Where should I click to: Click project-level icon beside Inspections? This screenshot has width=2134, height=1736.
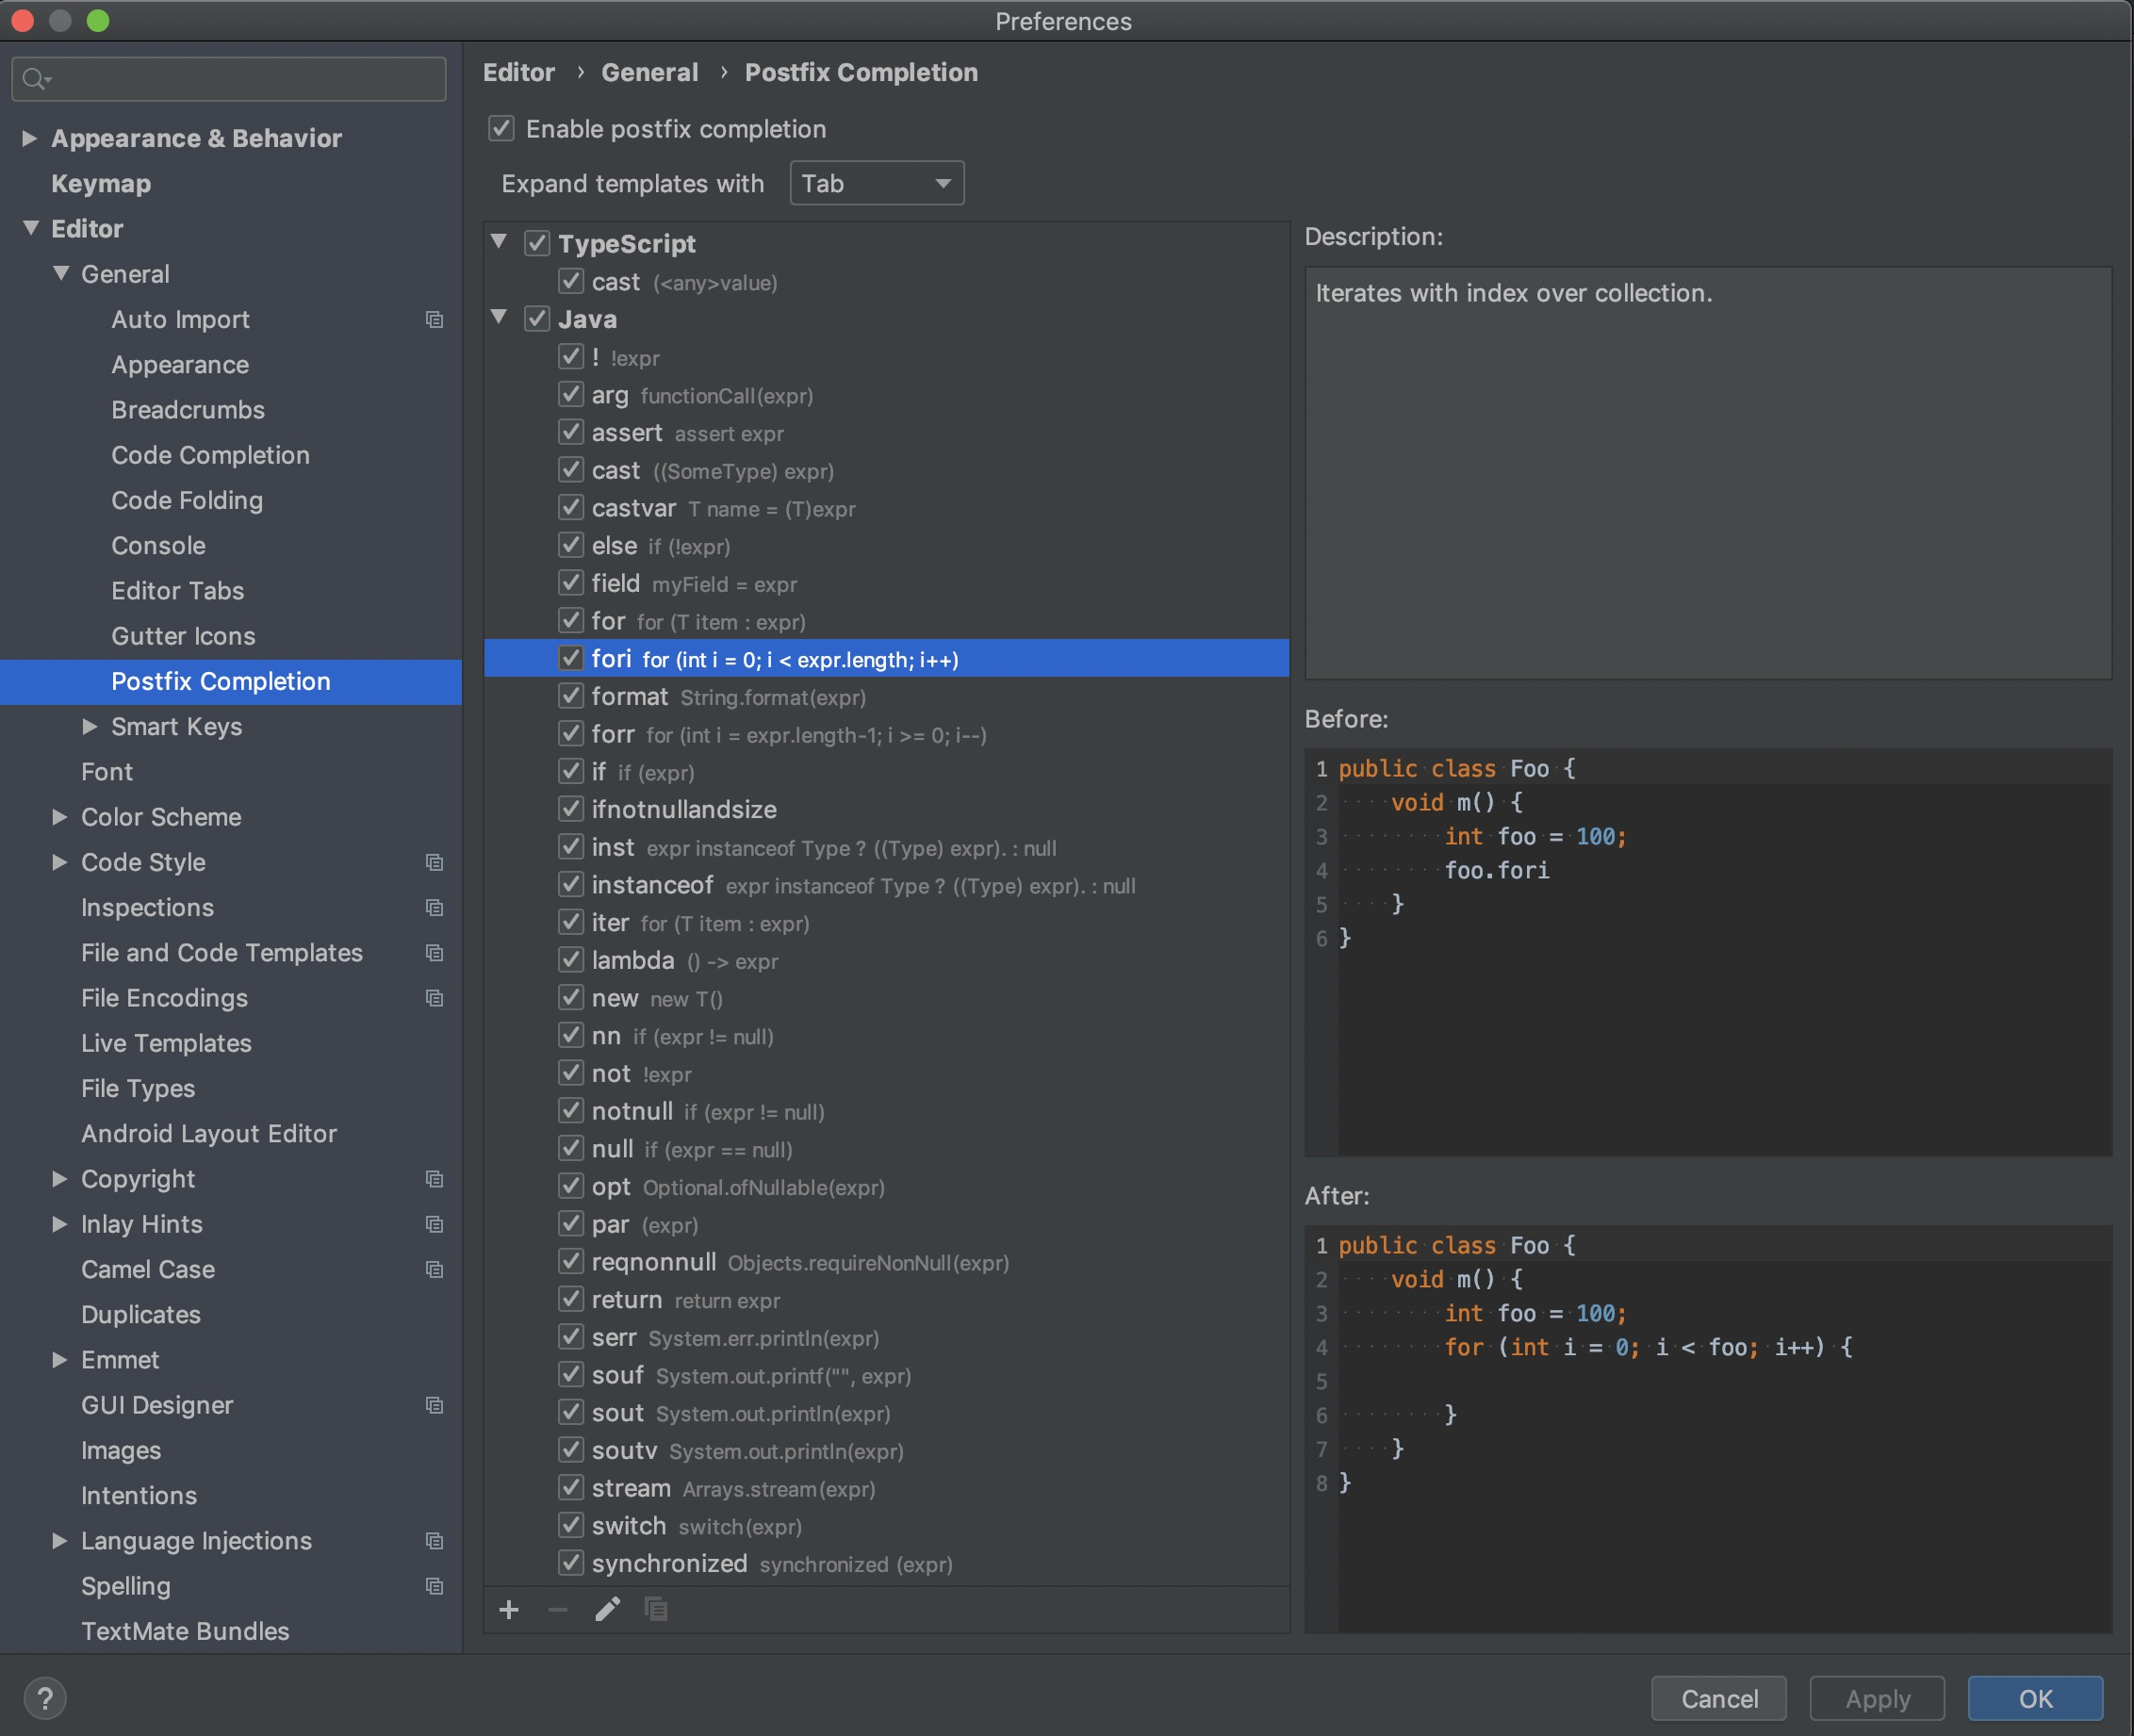tap(434, 907)
